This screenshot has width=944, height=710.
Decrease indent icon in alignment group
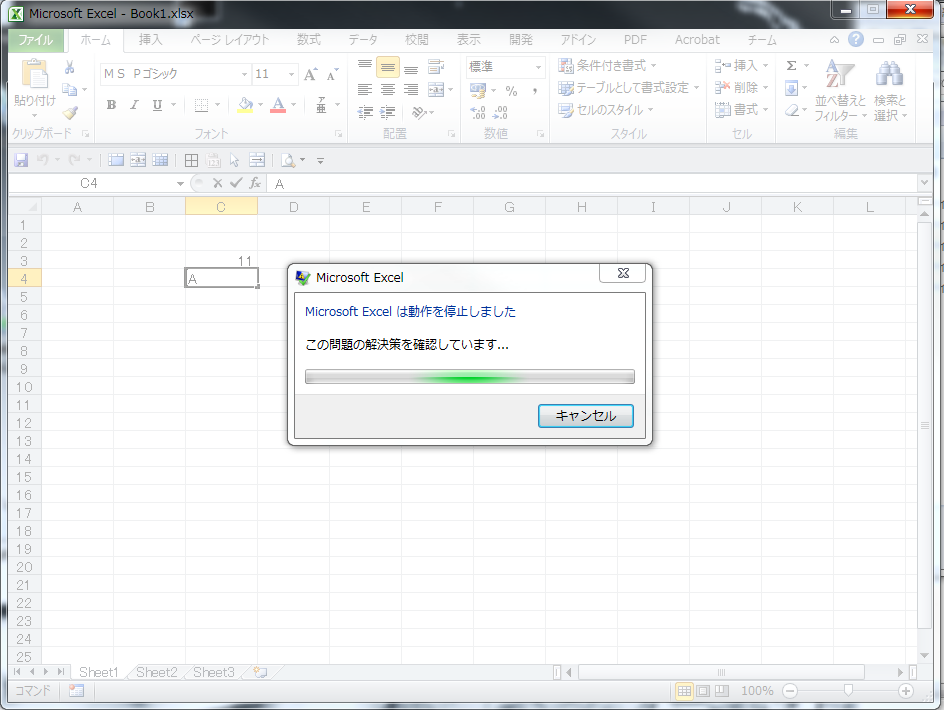(365, 112)
